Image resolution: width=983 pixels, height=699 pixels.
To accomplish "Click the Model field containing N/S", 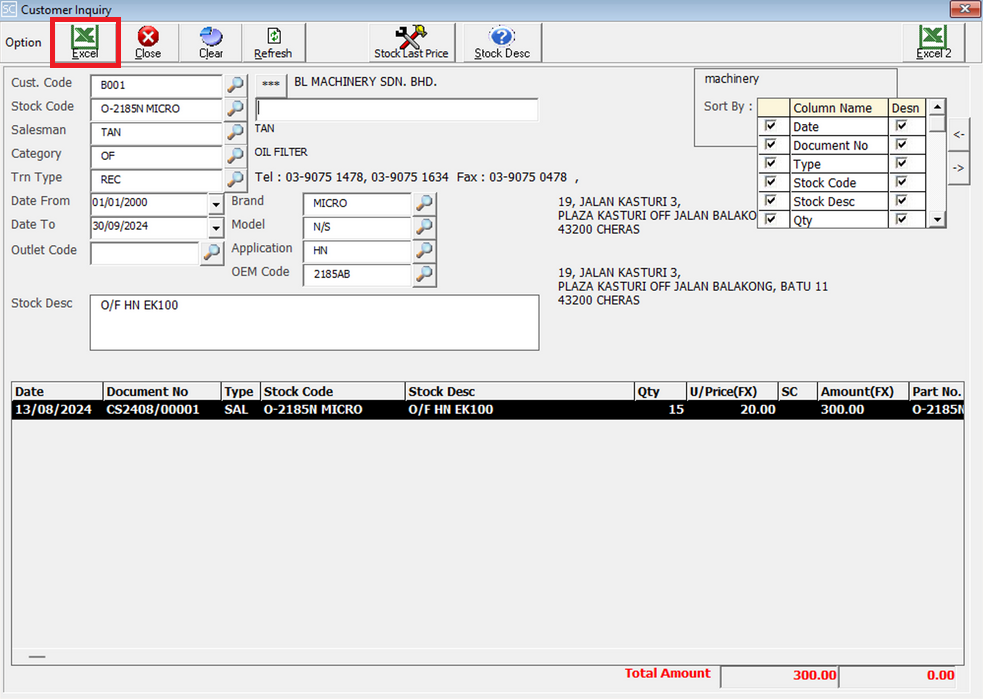I will (357, 227).
